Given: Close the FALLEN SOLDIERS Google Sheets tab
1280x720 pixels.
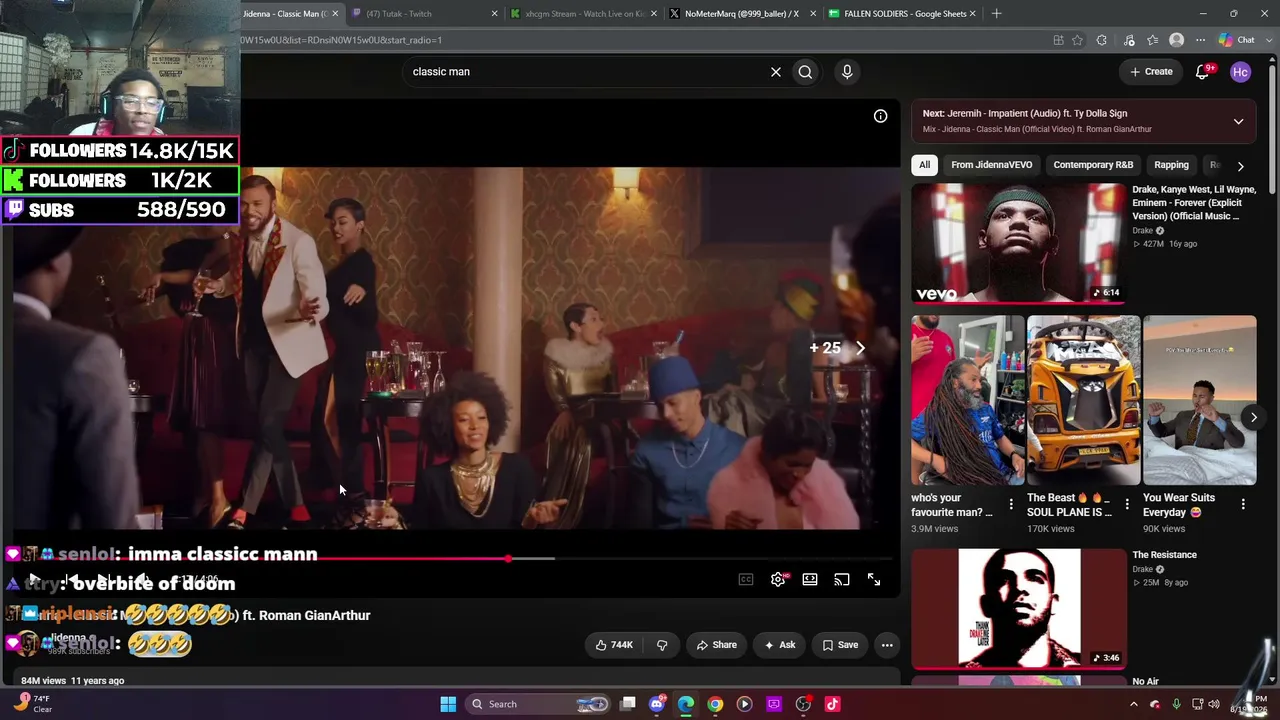Looking at the screenshot, I should click(x=973, y=14).
